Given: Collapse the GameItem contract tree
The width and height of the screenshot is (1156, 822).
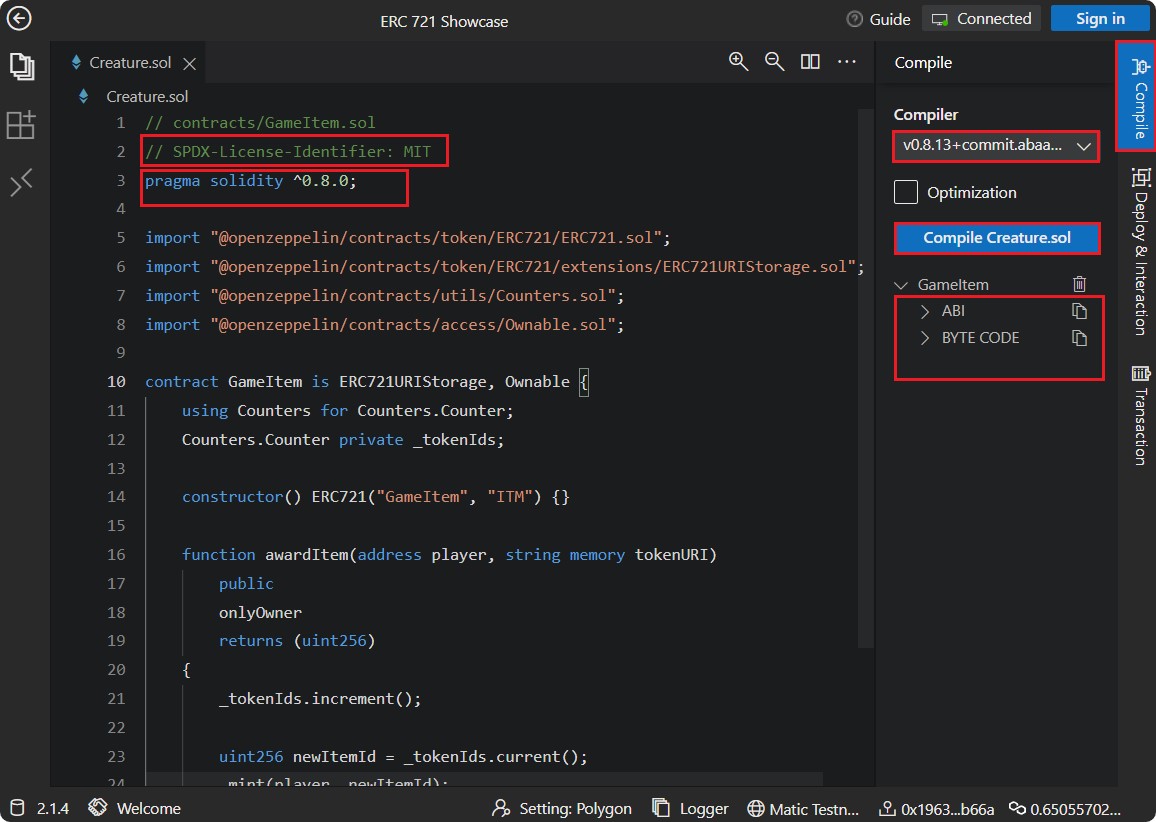Looking at the screenshot, I should (903, 285).
